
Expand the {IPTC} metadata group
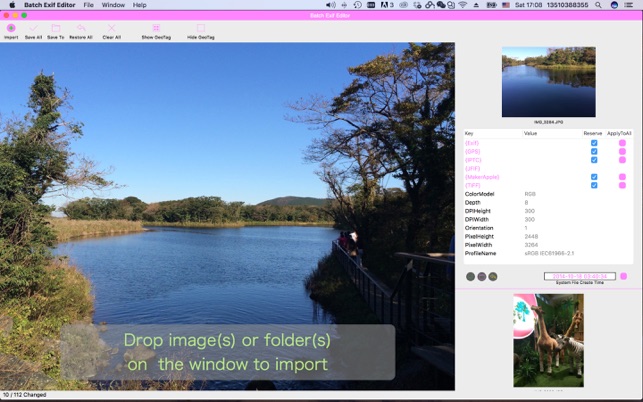point(473,160)
